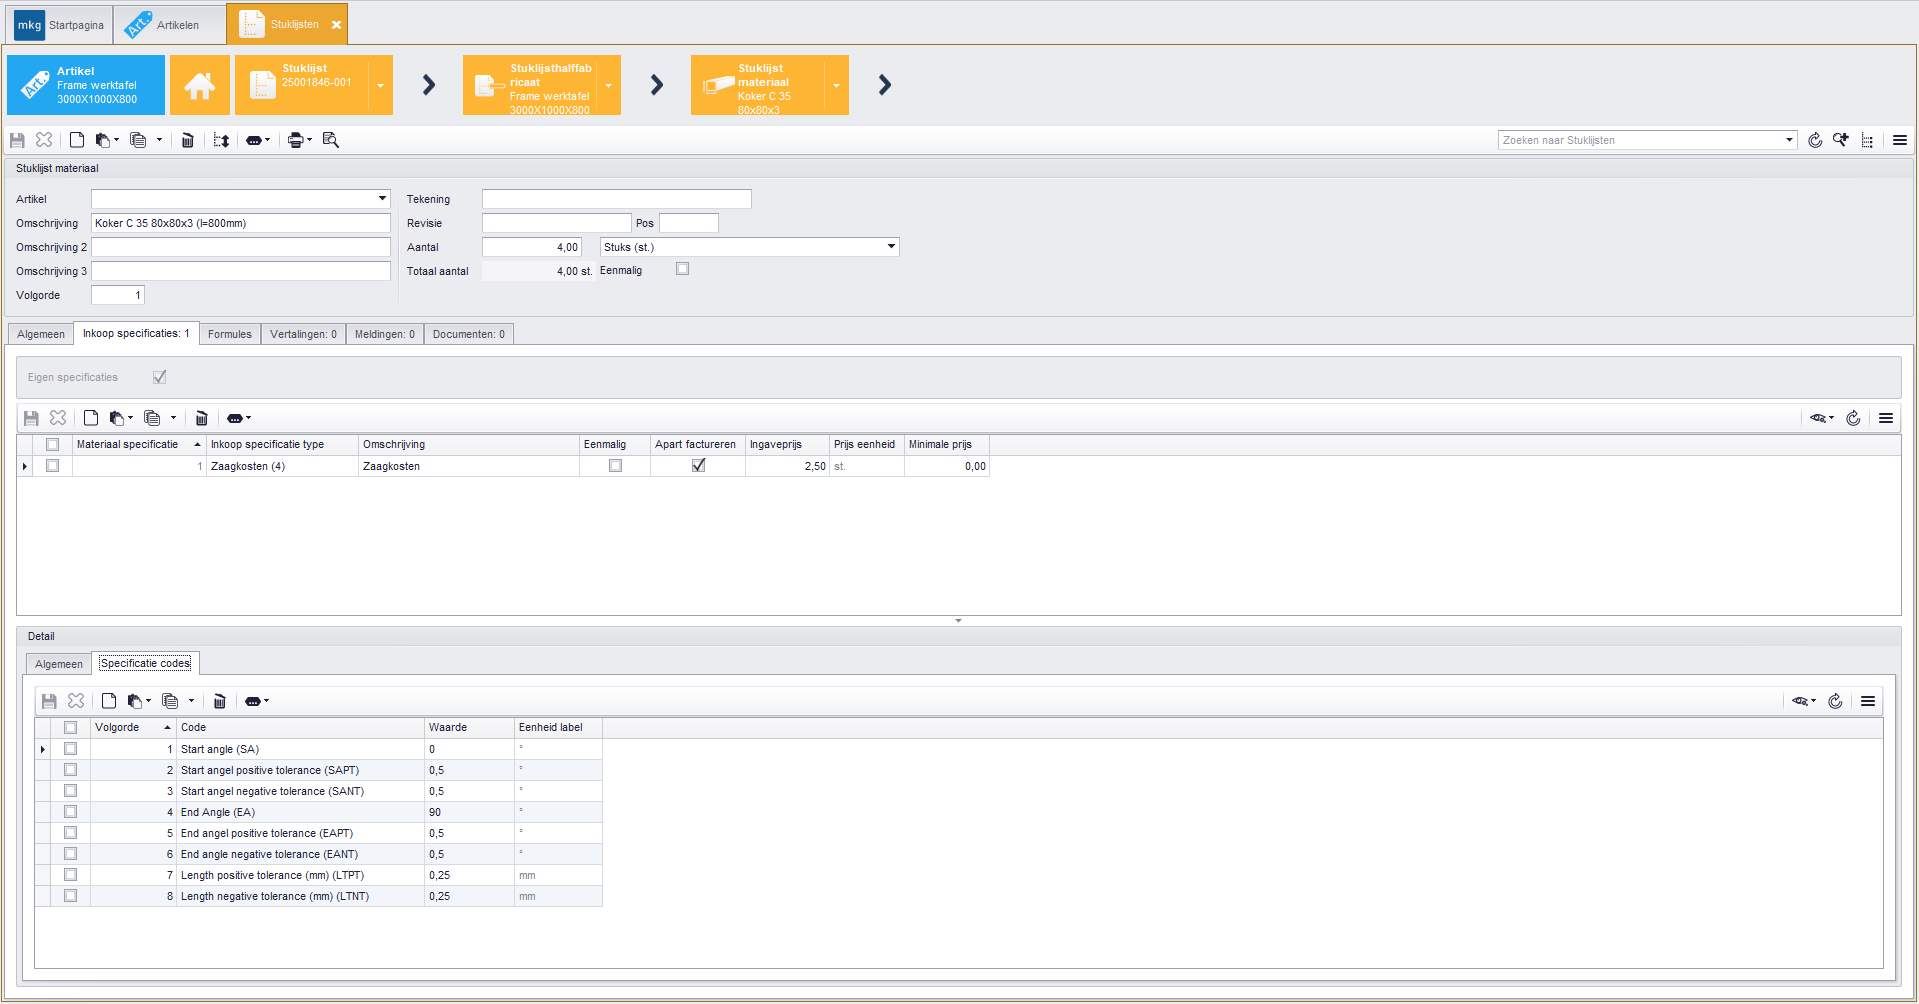The image size is (1919, 1004).
Task: Tick the checkbox for End Angle (EA) row
Action: pos(70,812)
